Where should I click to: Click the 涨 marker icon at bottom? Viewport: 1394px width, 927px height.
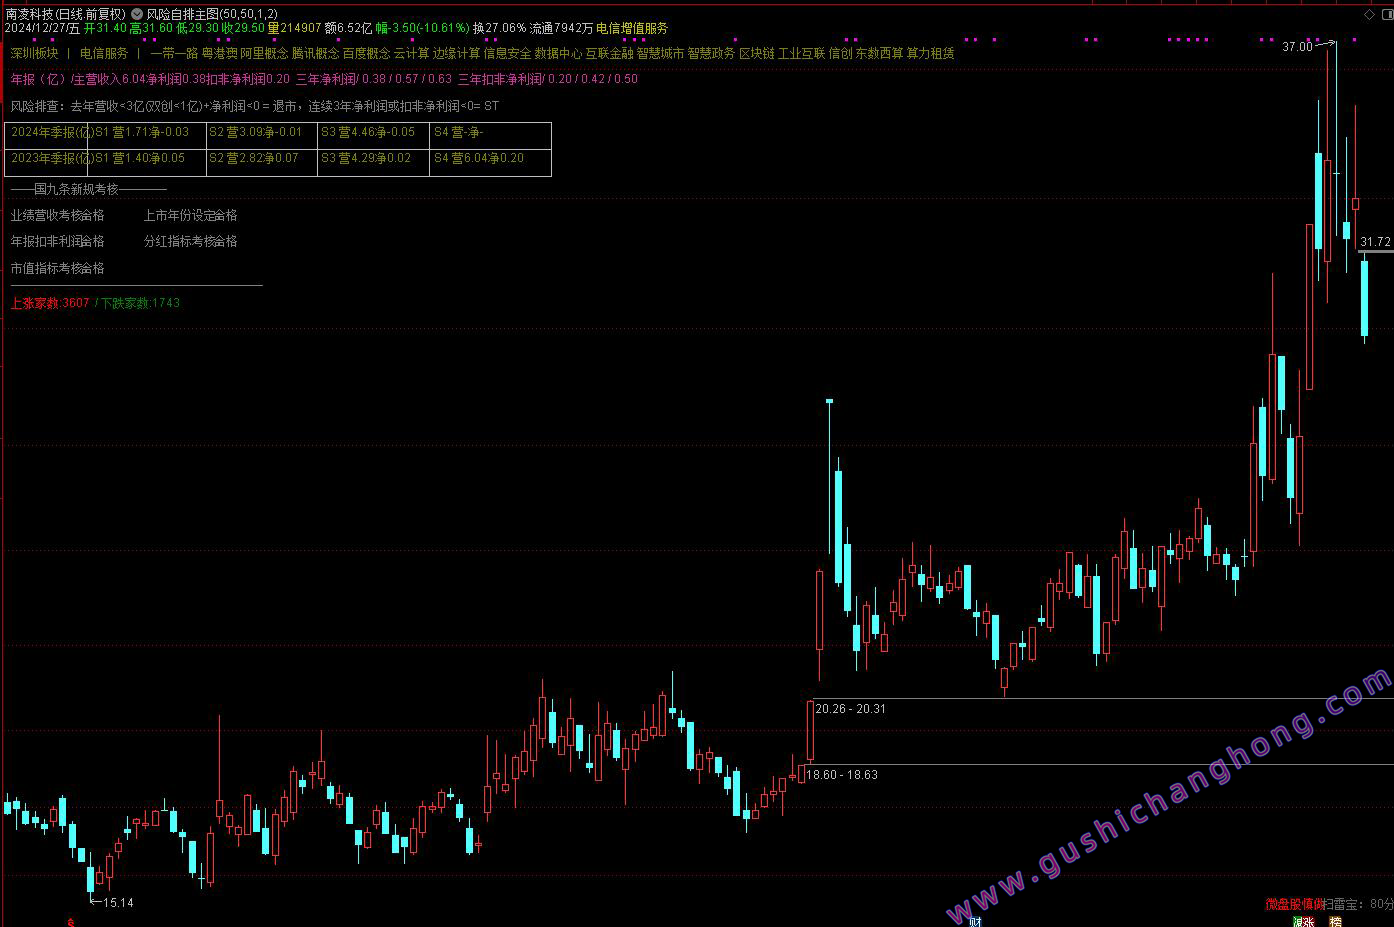point(1309,922)
